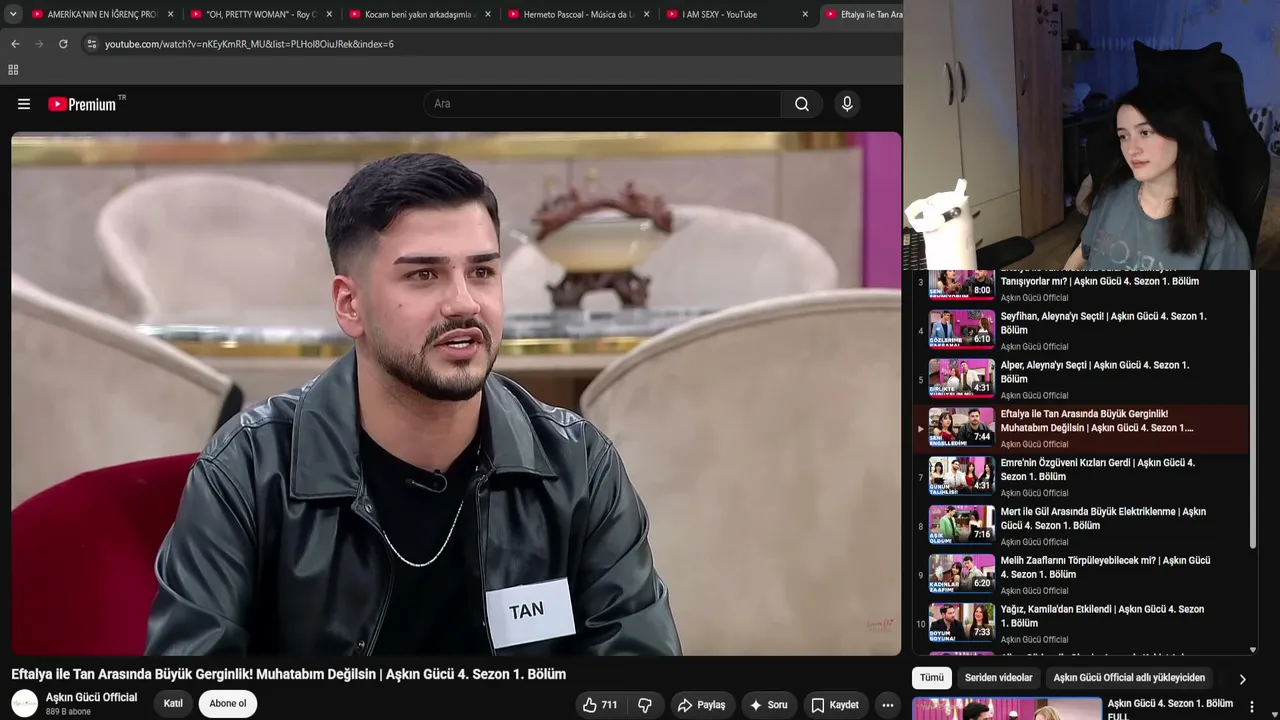This screenshot has width=1280, height=720.
Task: Go forward in browser history
Action: click(x=39, y=44)
